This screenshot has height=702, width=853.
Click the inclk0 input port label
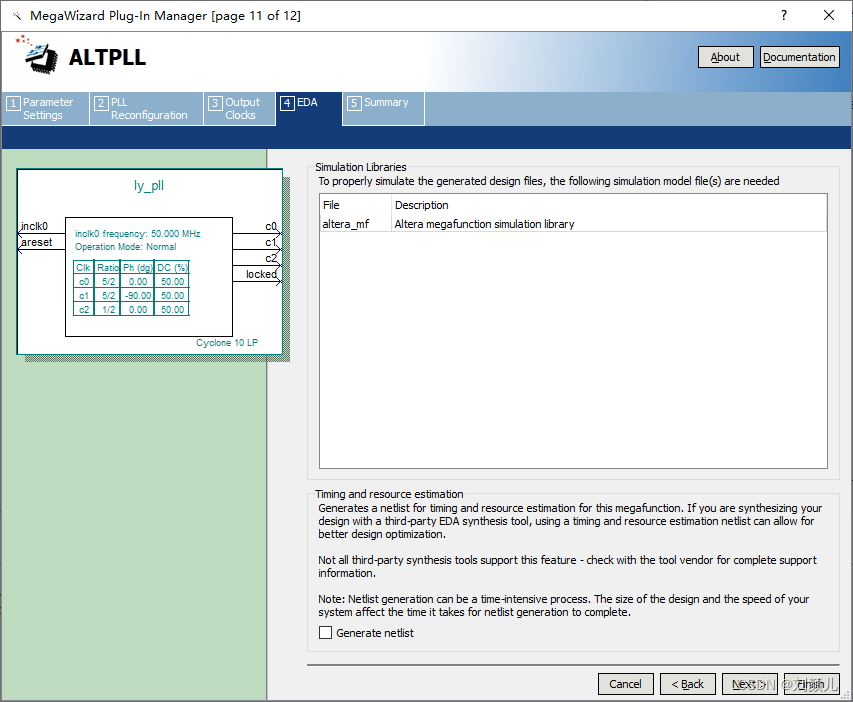click(34, 226)
